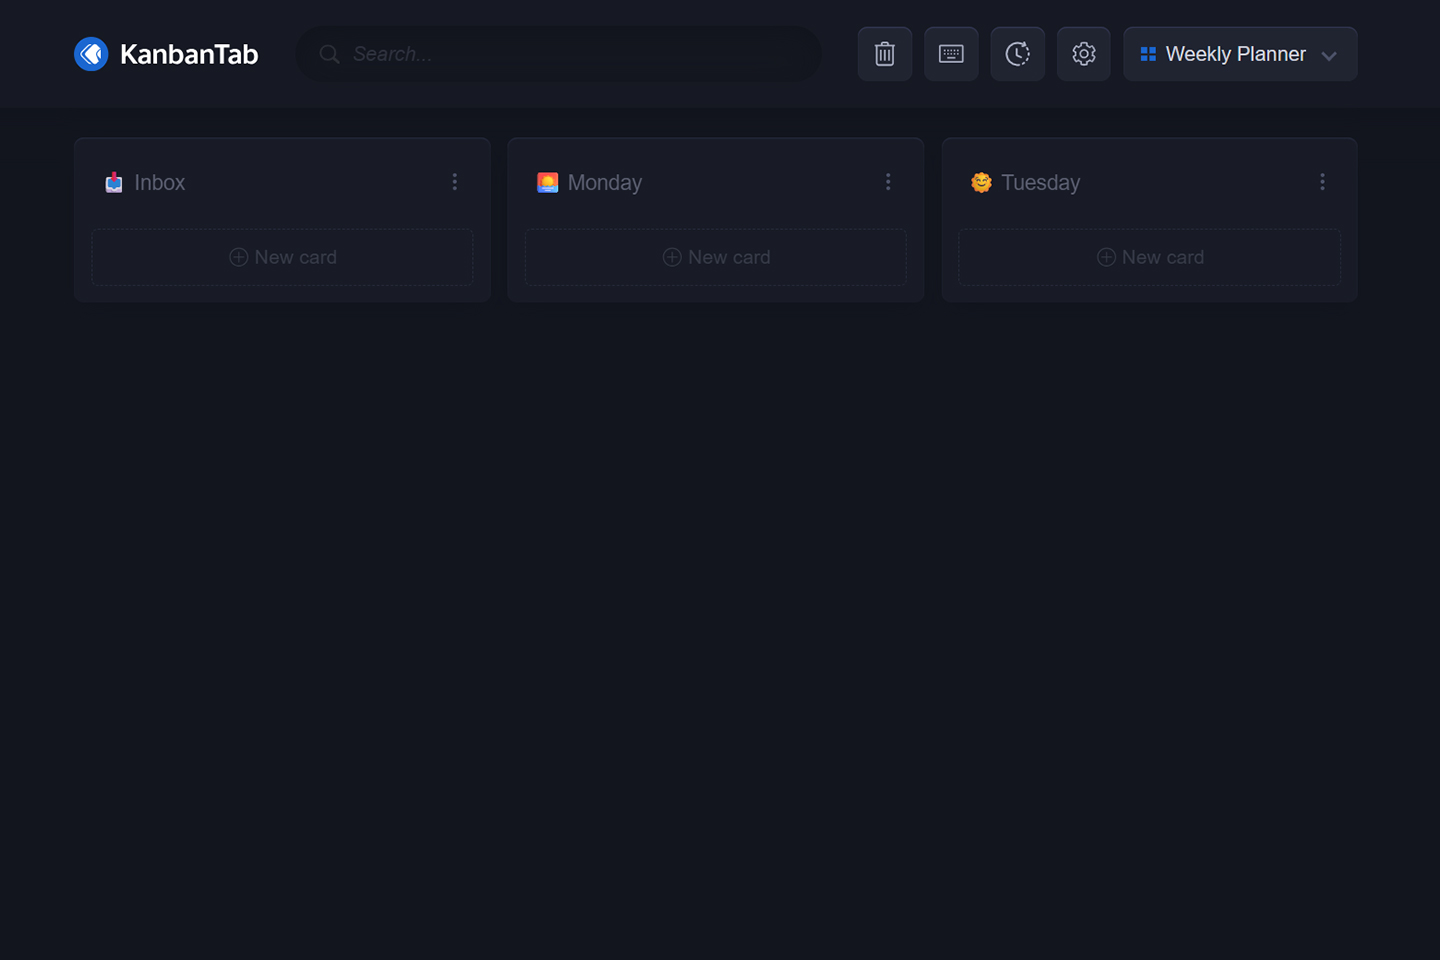Add a new card to the Tuesday column
1440x960 pixels.
tap(1150, 257)
